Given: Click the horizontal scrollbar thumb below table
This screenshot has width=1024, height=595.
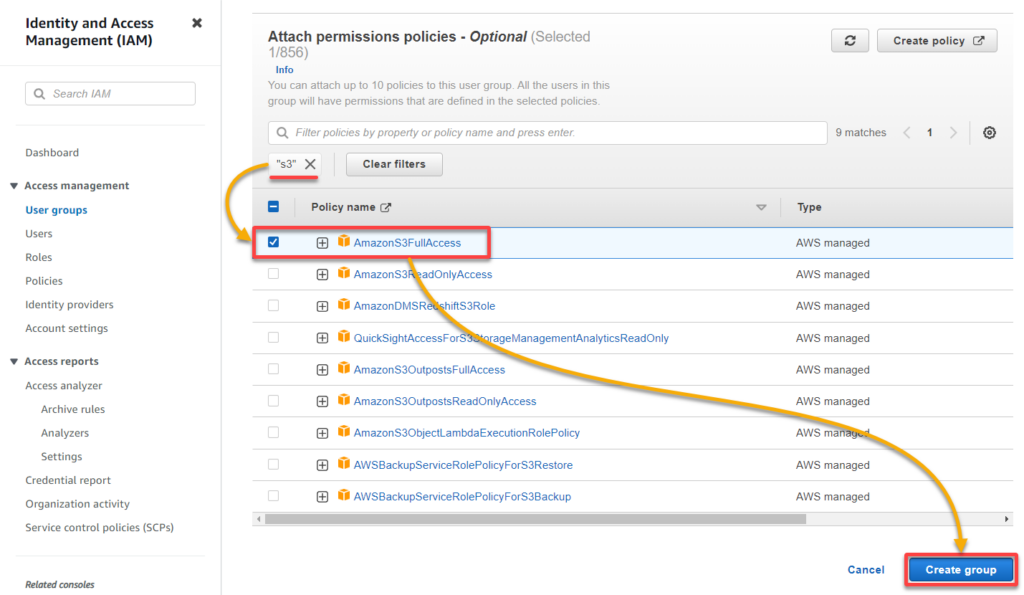Looking at the screenshot, I should (536, 519).
